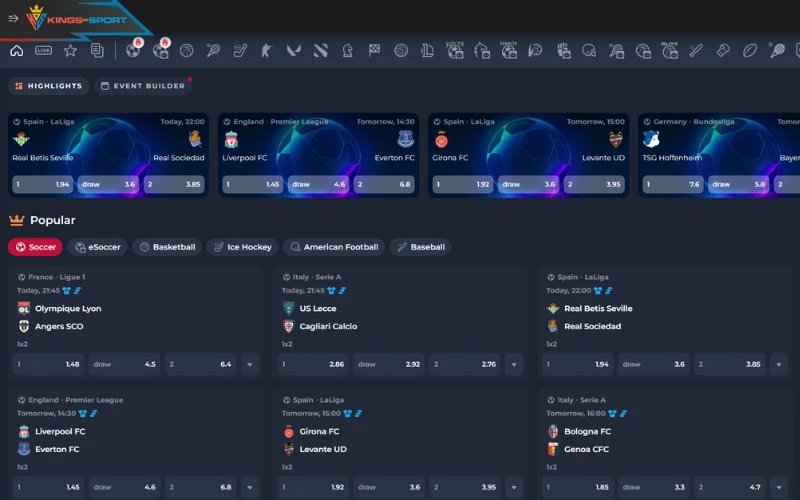Viewport: 800px width, 500px height.
Task: Bet on Cagliari Calcio win at 2.76
Action: [x=465, y=364]
